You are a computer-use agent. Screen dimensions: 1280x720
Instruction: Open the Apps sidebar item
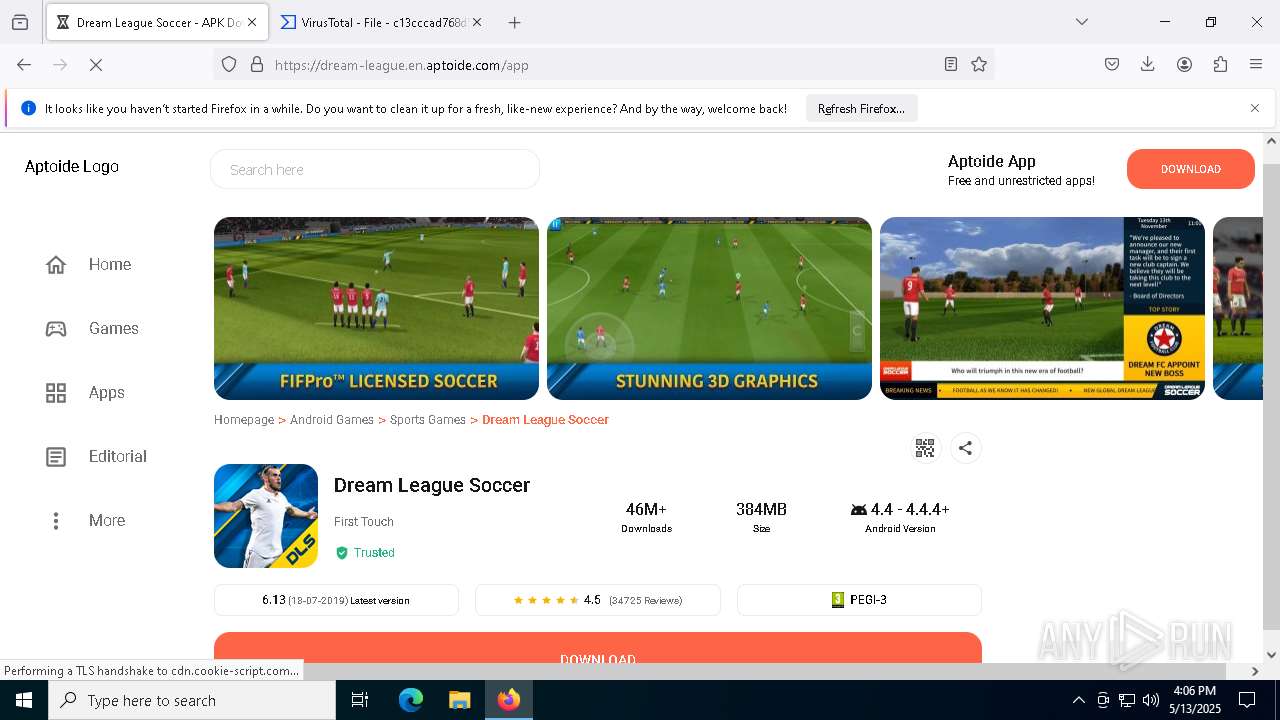[x=85, y=392]
